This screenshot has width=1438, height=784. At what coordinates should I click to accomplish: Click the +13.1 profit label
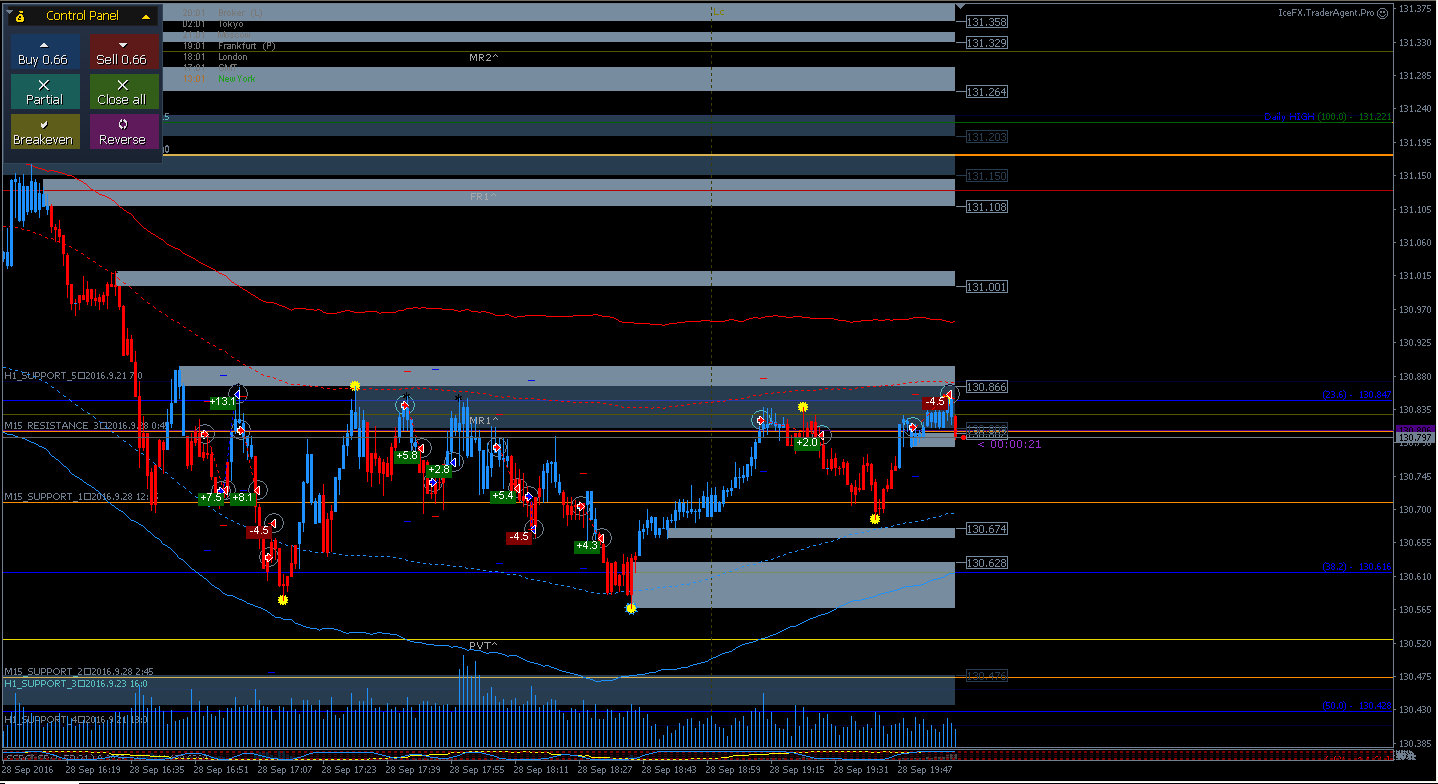[223, 402]
